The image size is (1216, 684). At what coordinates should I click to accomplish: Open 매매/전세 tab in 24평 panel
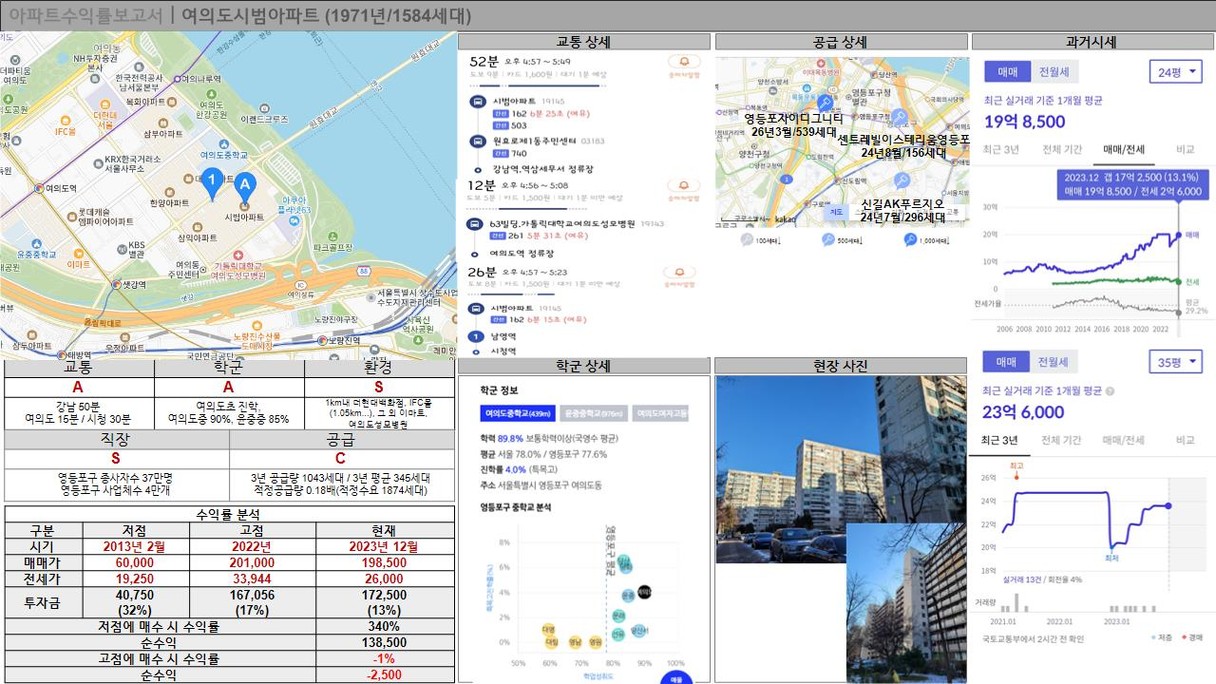click(1124, 149)
